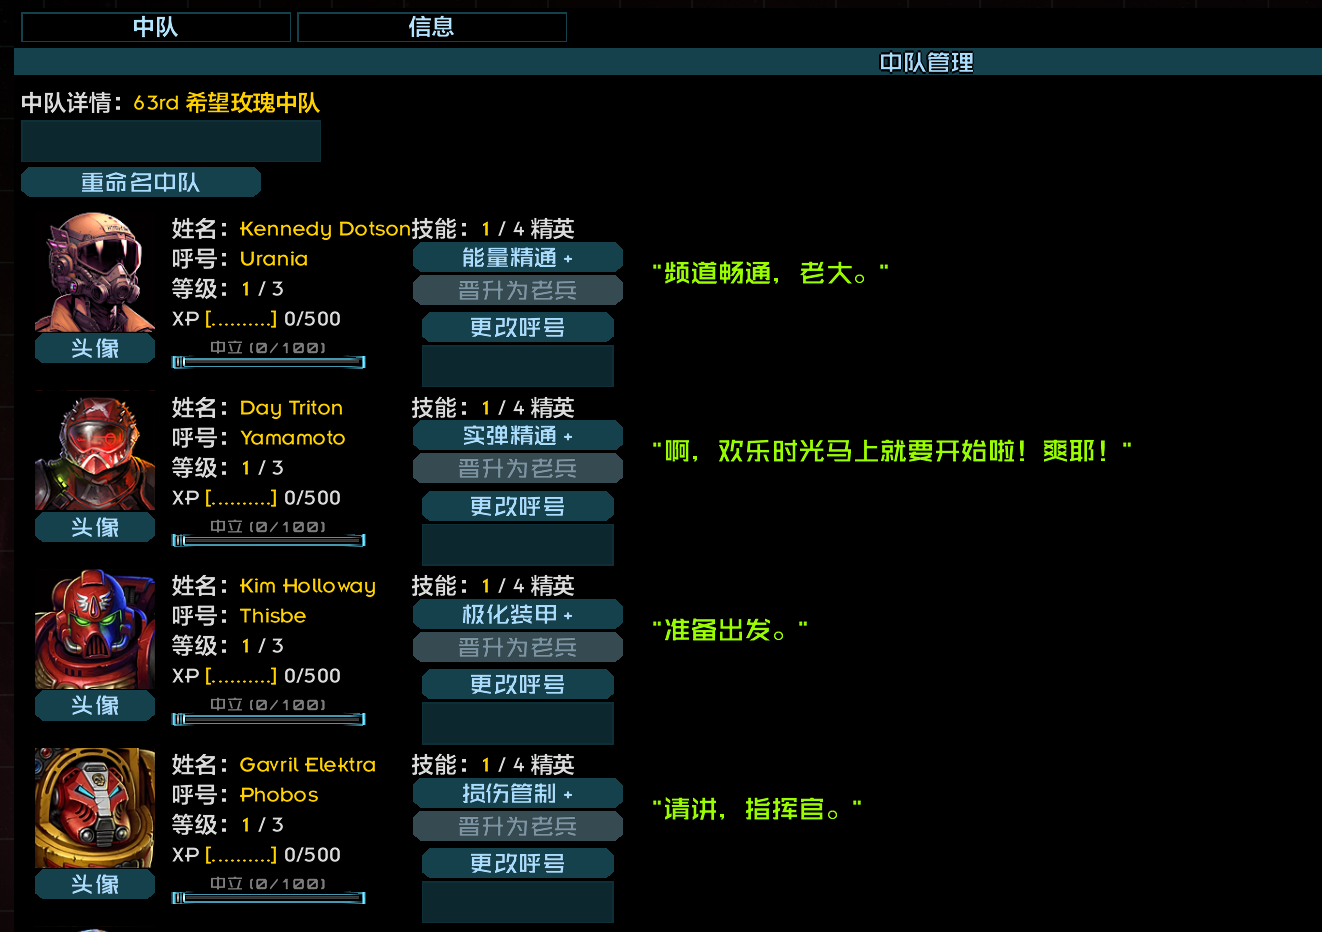This screenshot has height=932, width=1322.
Task: Upgrade the 实弹精通 + skill
Action: click(x=518, y=435)
